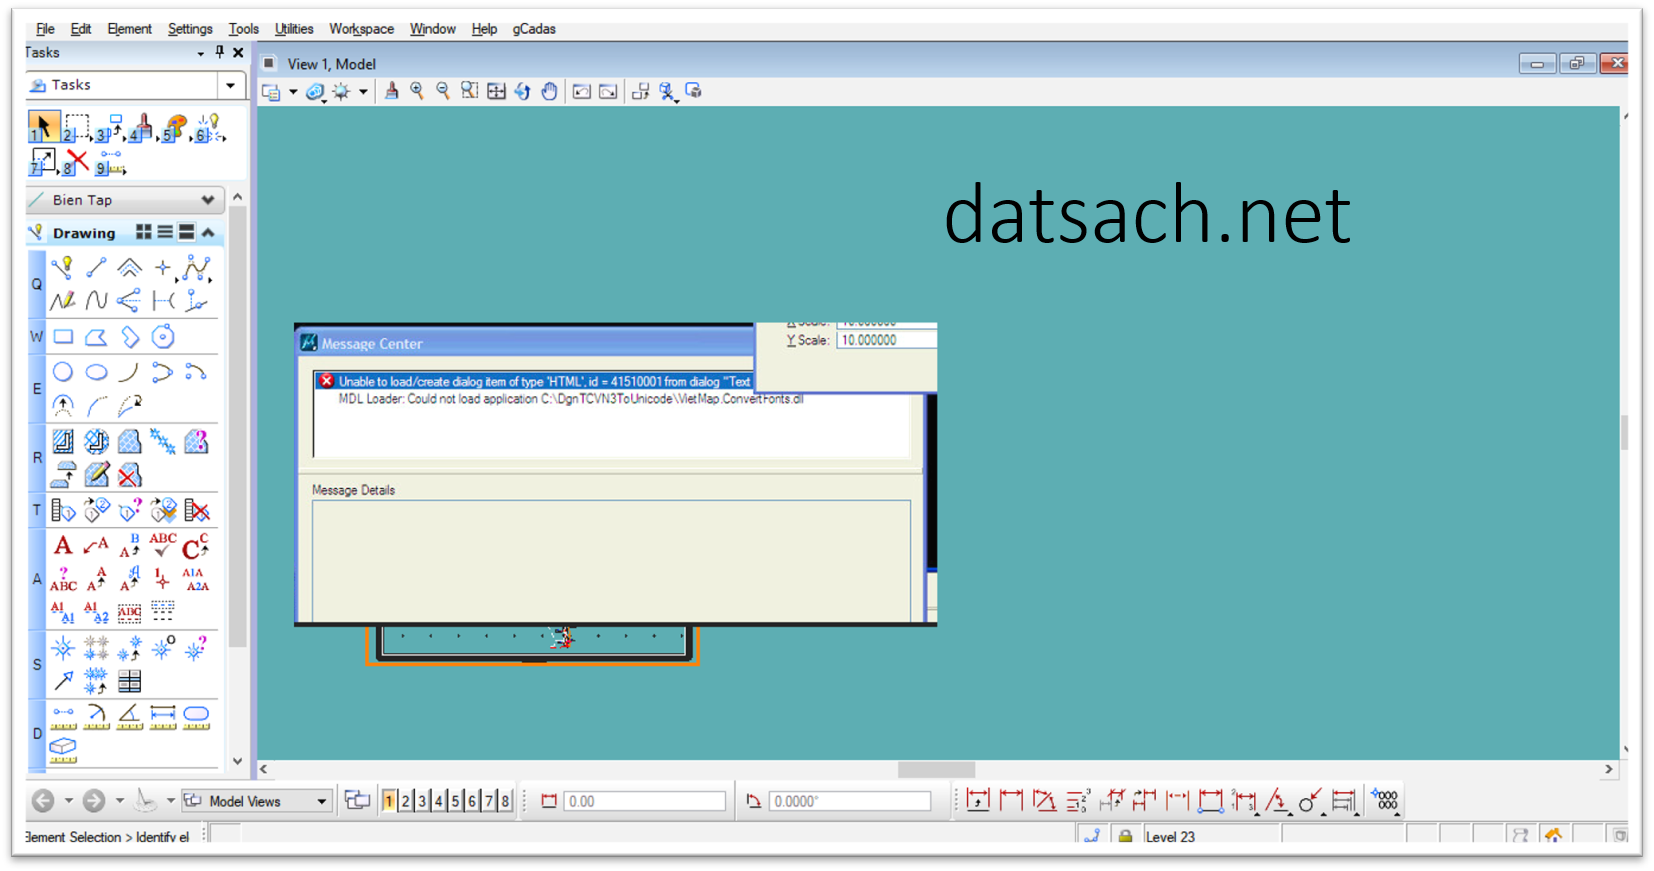Image resolution: width=1654 pixels, height=871 pixels.
Task: Select the Place Text 'A' tool
Action: [63, 545]
